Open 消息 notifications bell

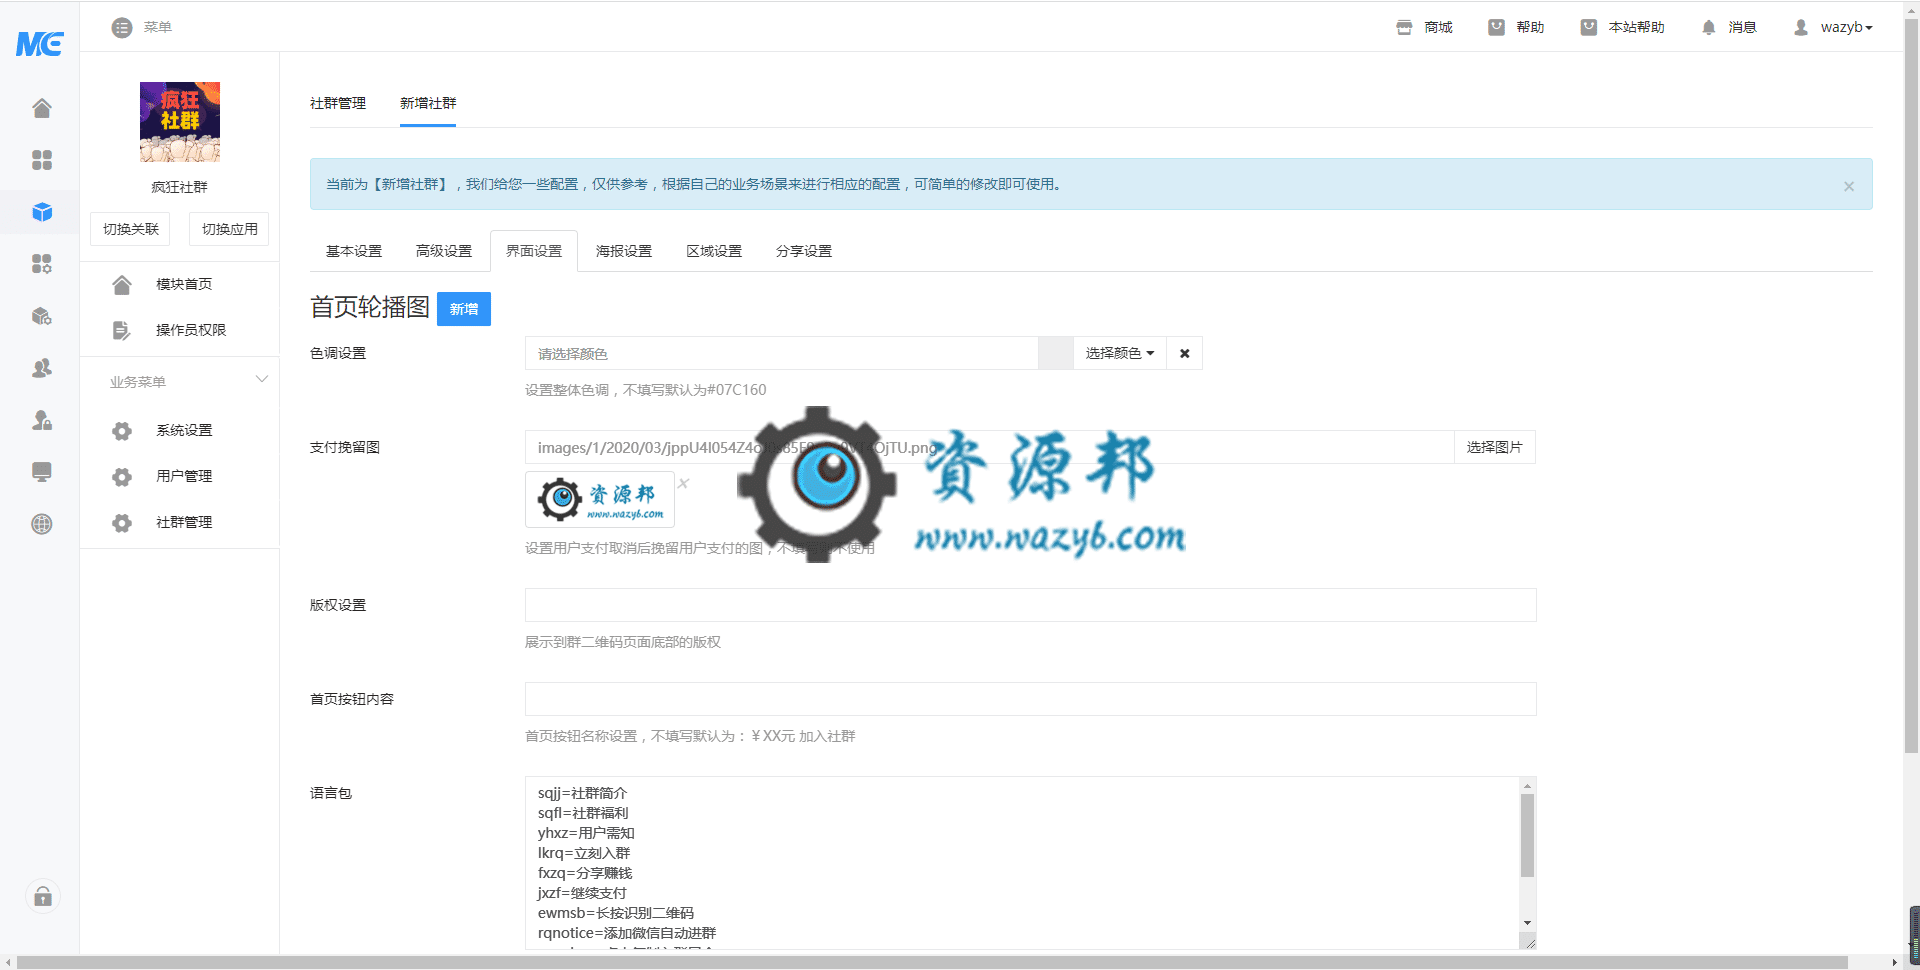click(1729, 27)
